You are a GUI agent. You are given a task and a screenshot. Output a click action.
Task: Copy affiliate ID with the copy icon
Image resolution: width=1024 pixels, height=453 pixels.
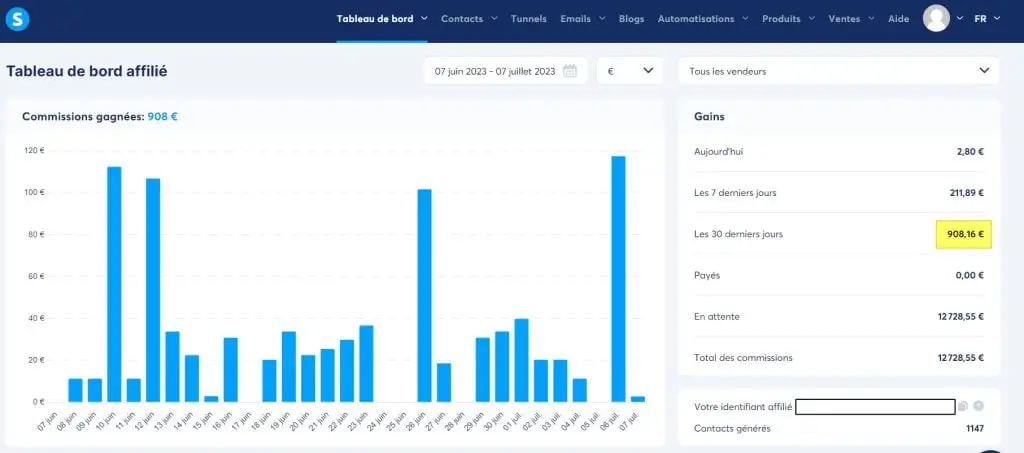(x=963, y=406)
